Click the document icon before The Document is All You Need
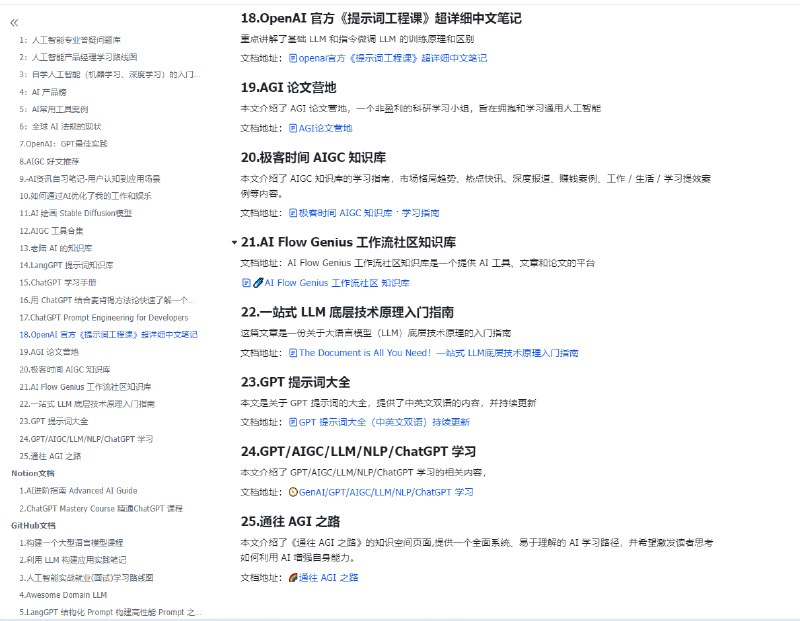800x621 pixels. 293,353
